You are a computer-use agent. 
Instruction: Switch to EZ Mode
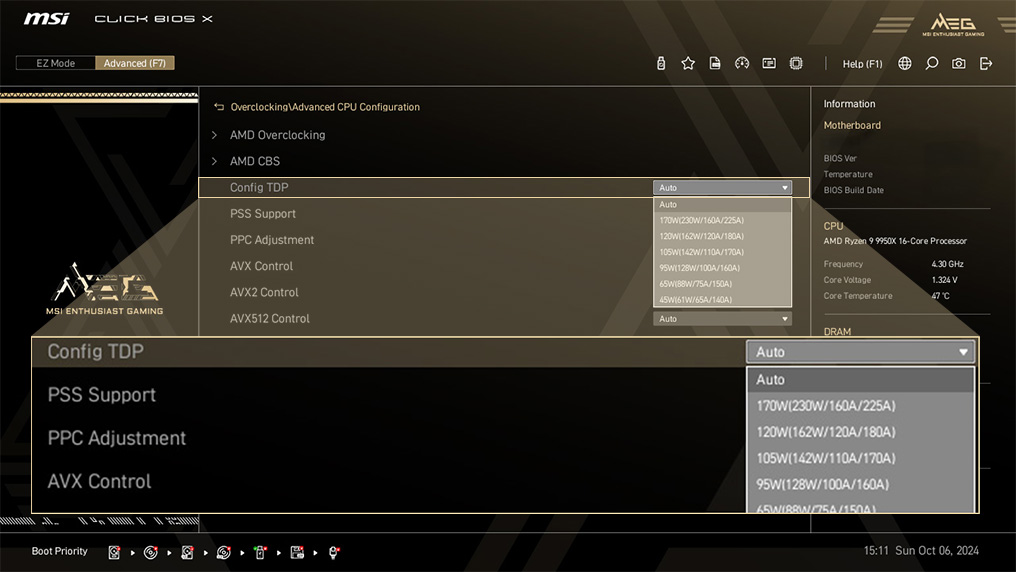click(x=56, y=63)
